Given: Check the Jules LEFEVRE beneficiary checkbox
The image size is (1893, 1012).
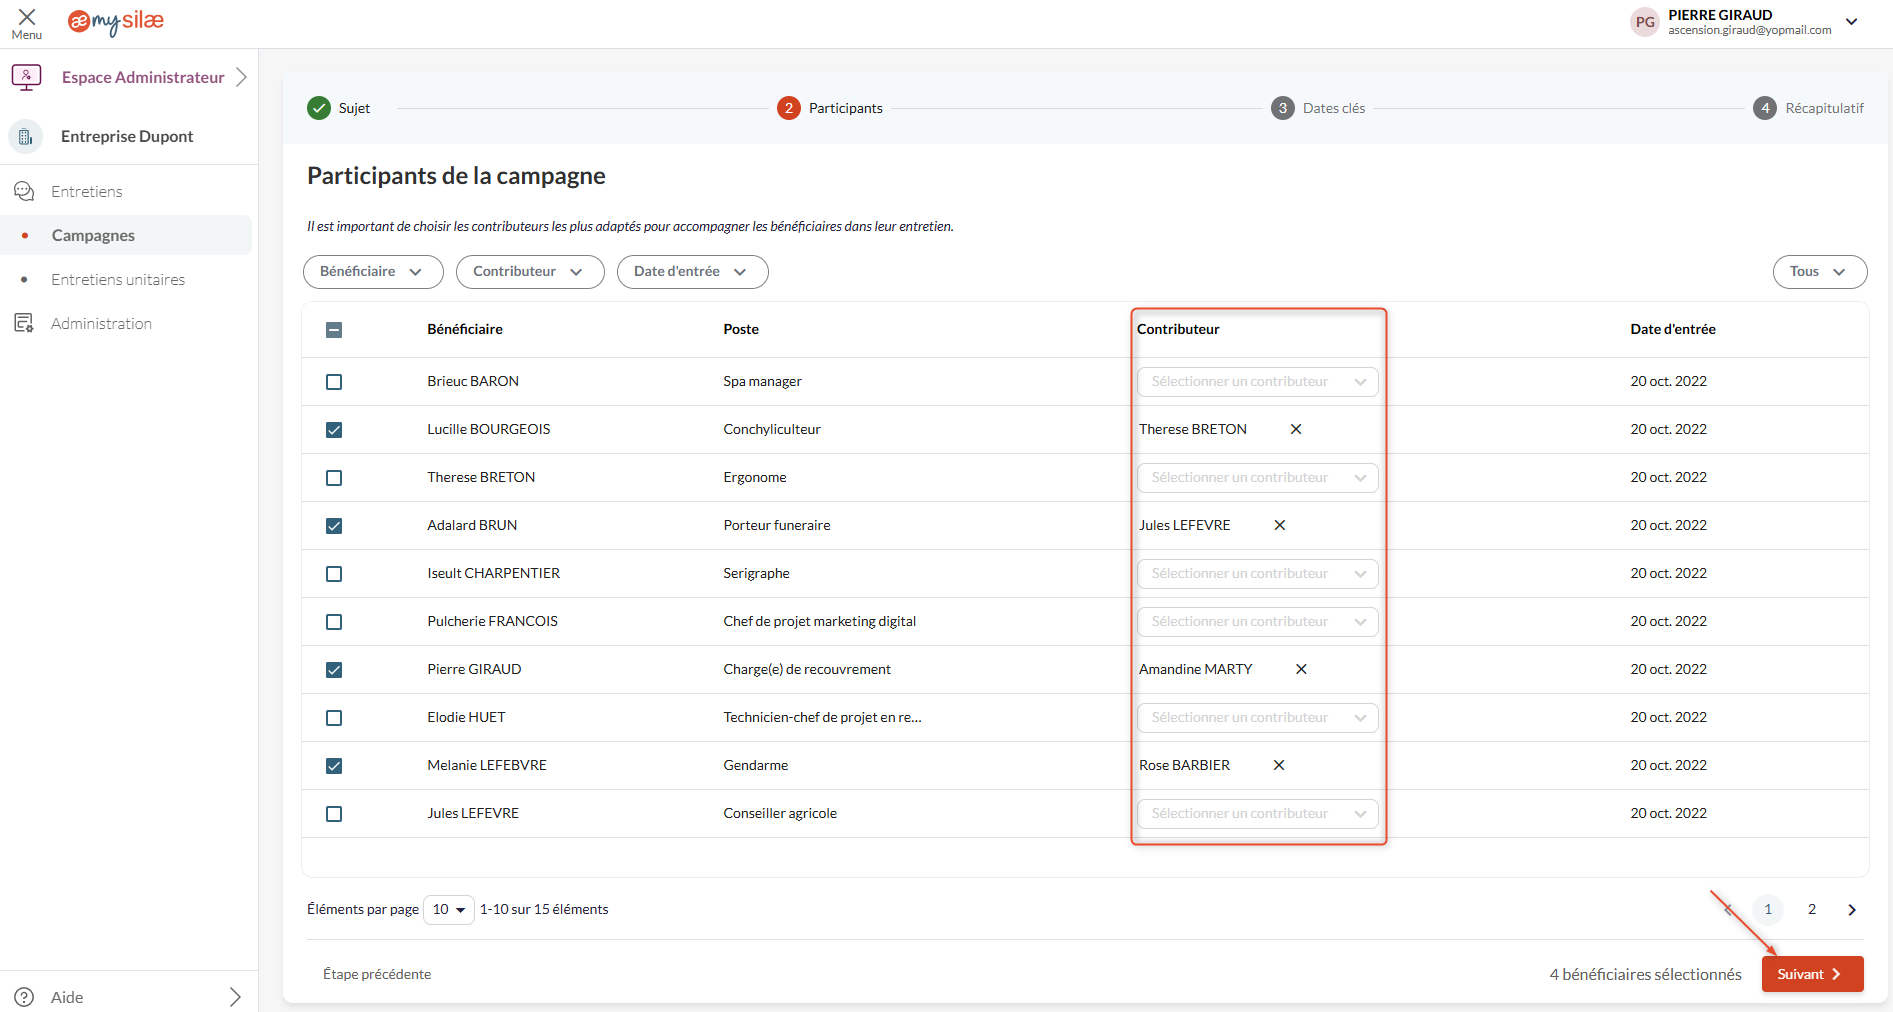Looking at the screenshot, I should tap(334, 814).
